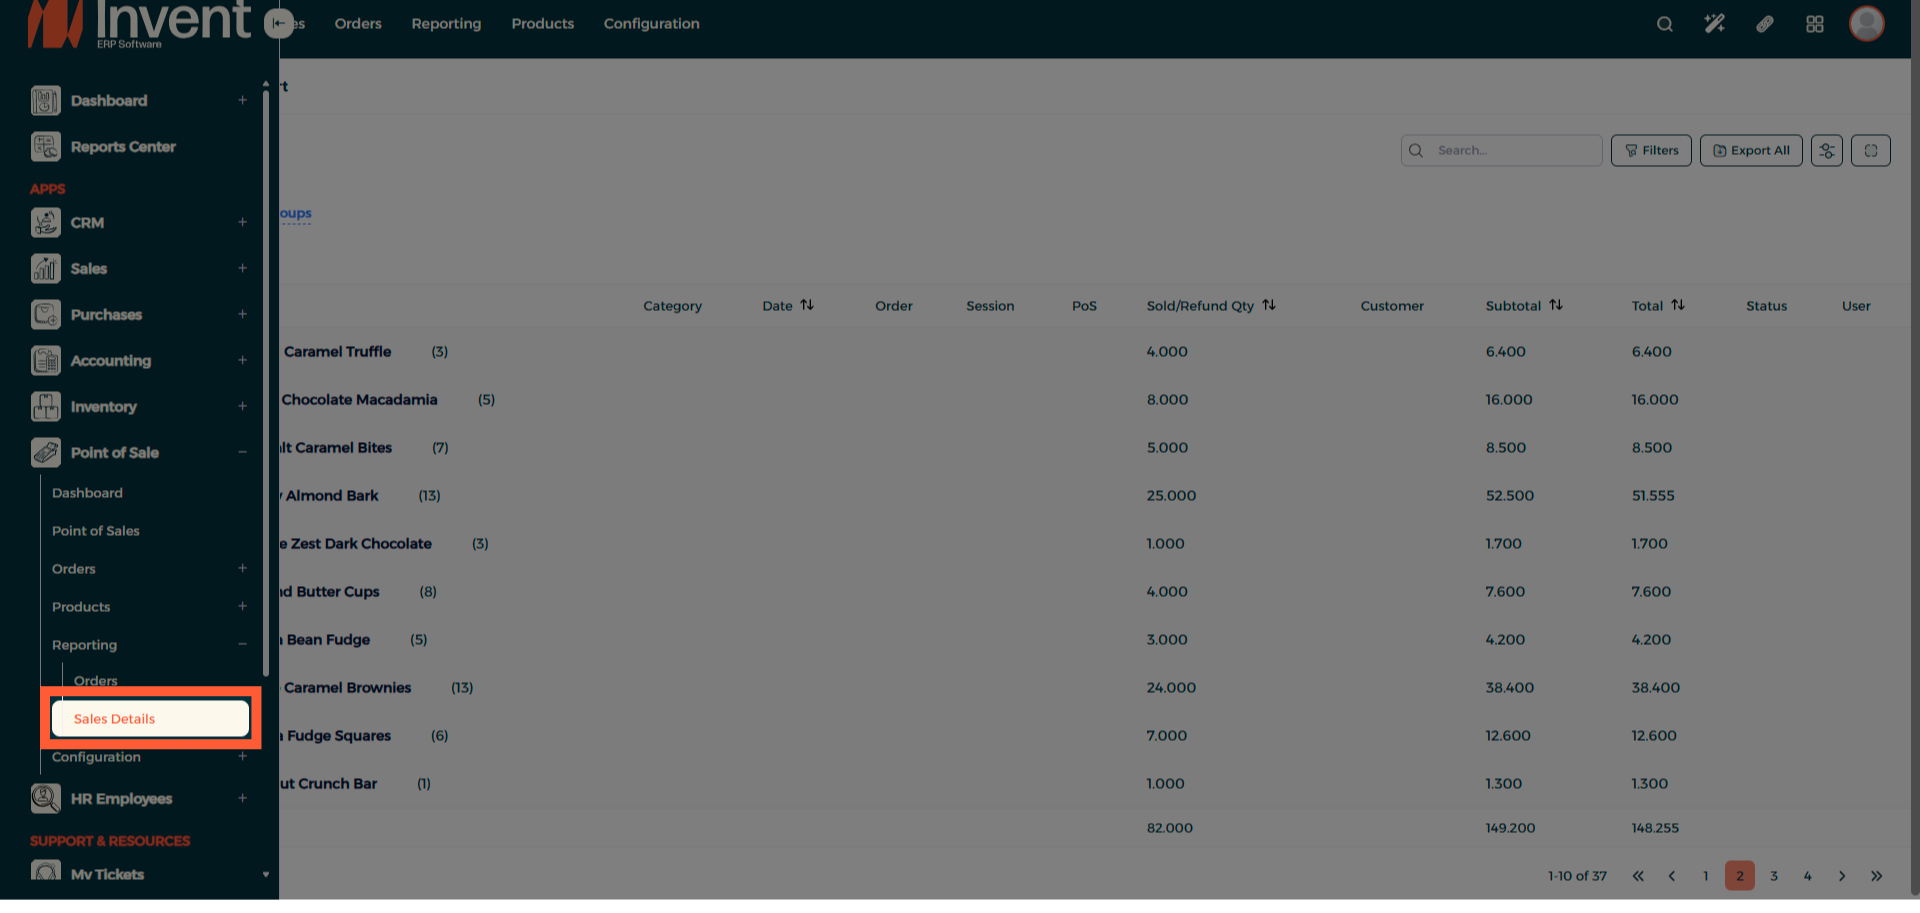
Task: Click the Customer column header
Action: click(x=1392, y=306)
